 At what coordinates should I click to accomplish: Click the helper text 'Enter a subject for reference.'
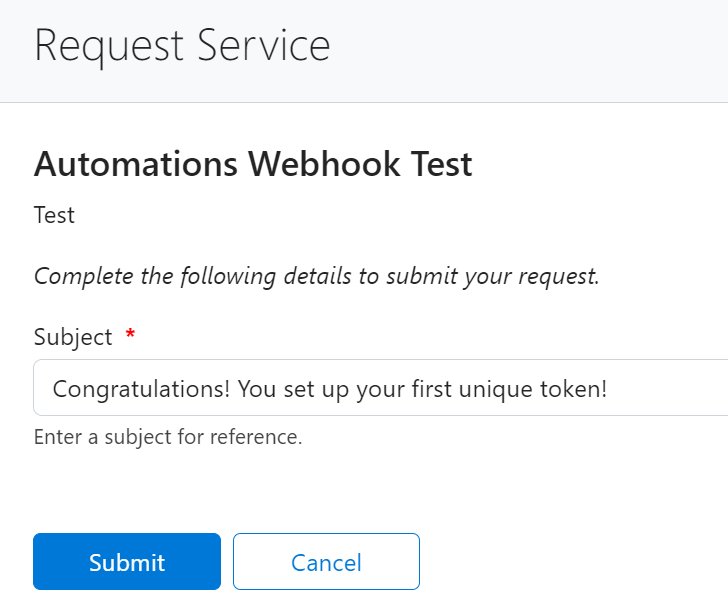click(x=168, y=437)
